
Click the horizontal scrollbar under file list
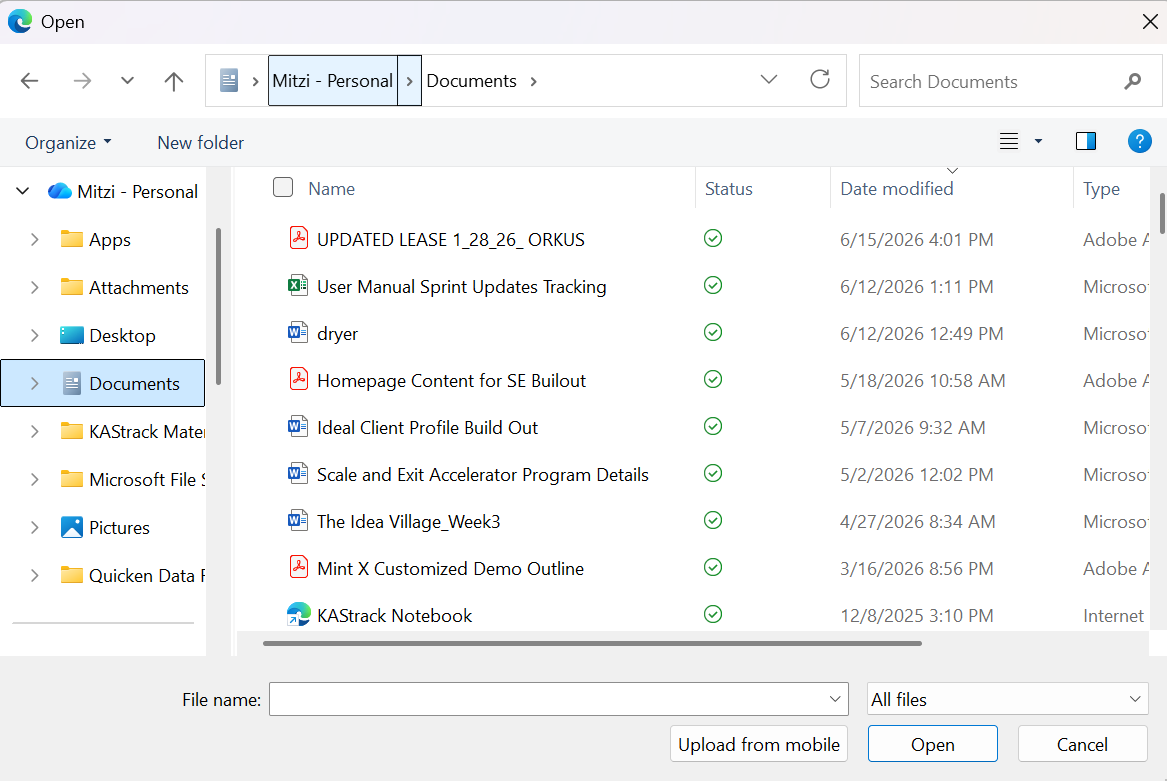point(592,643)
